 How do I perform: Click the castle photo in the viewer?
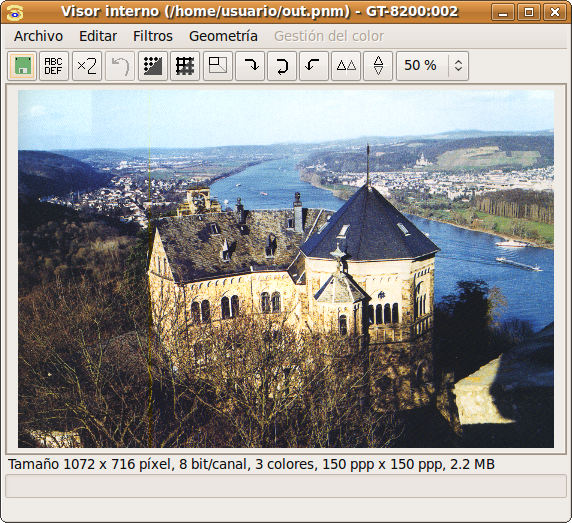tap(286, 269)
